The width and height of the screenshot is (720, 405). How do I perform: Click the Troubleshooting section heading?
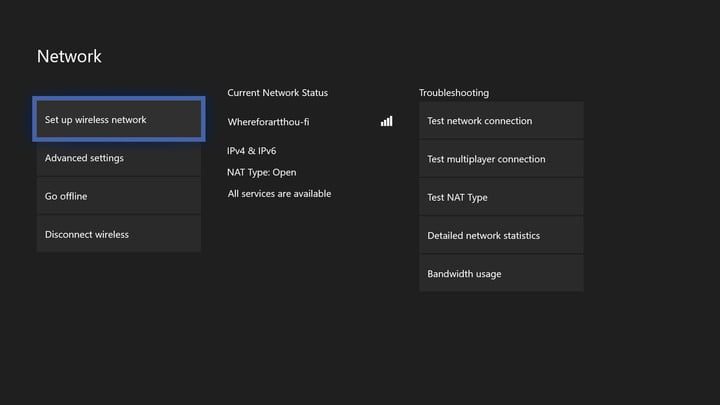[454, 93]
